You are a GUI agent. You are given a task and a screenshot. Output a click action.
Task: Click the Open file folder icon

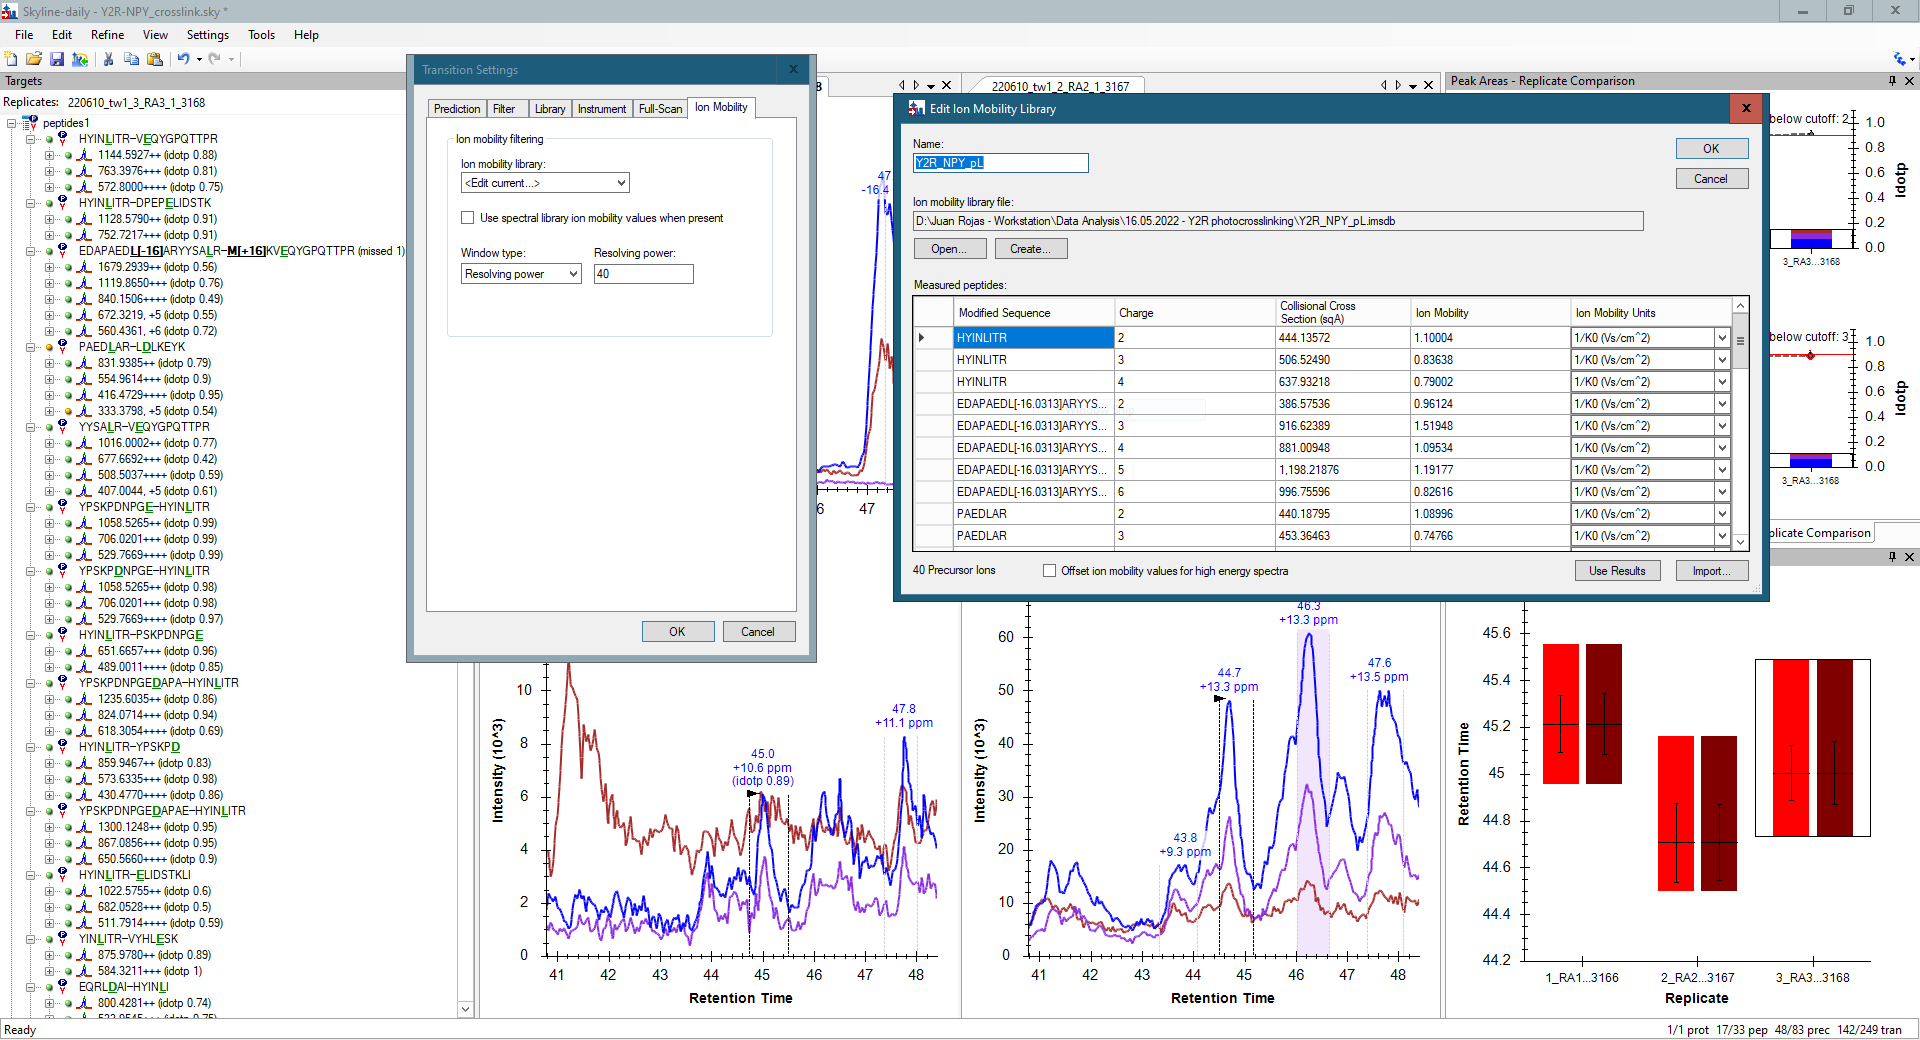(x=34, y=59)
